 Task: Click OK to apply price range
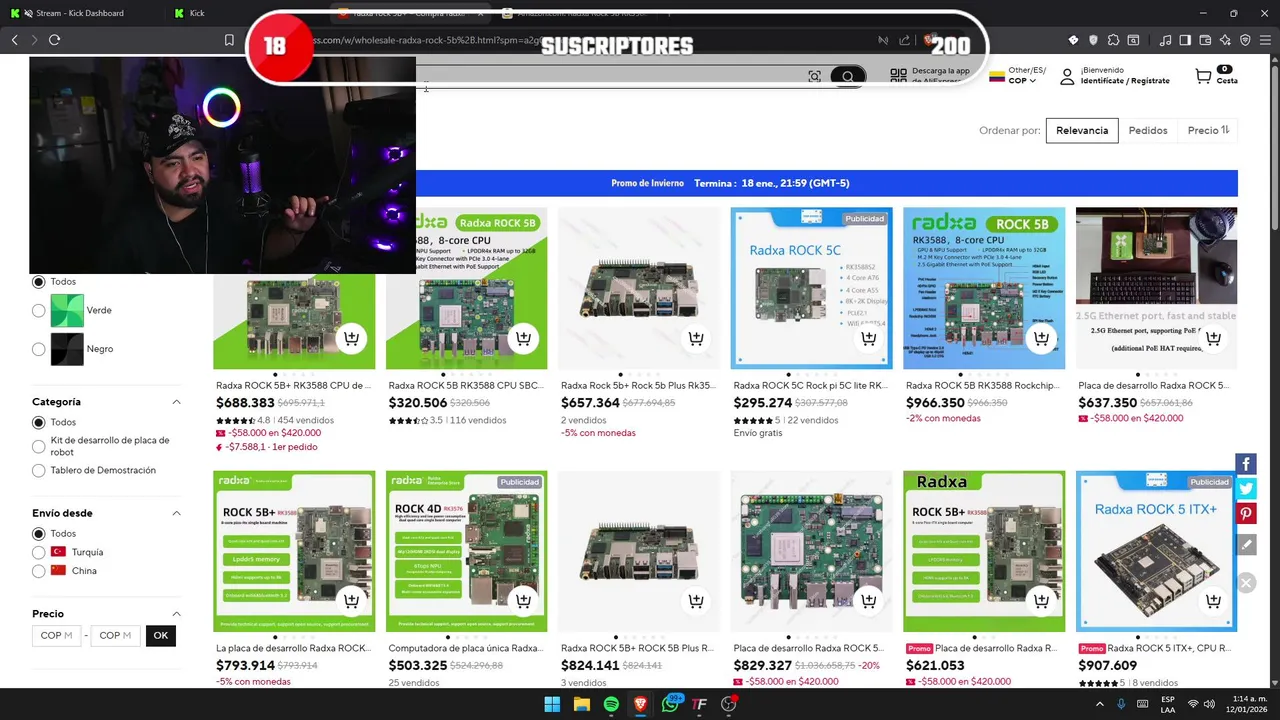point(160,636)
